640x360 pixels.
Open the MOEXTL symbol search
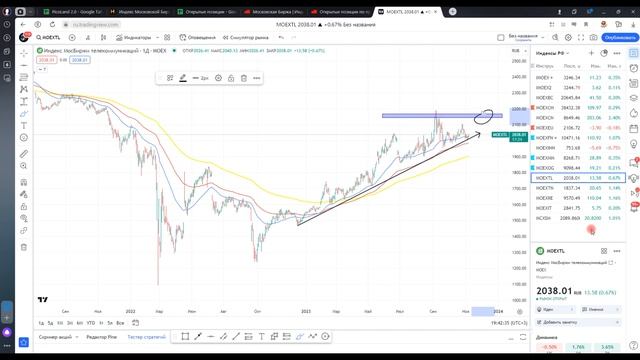(x=48, y=38)
